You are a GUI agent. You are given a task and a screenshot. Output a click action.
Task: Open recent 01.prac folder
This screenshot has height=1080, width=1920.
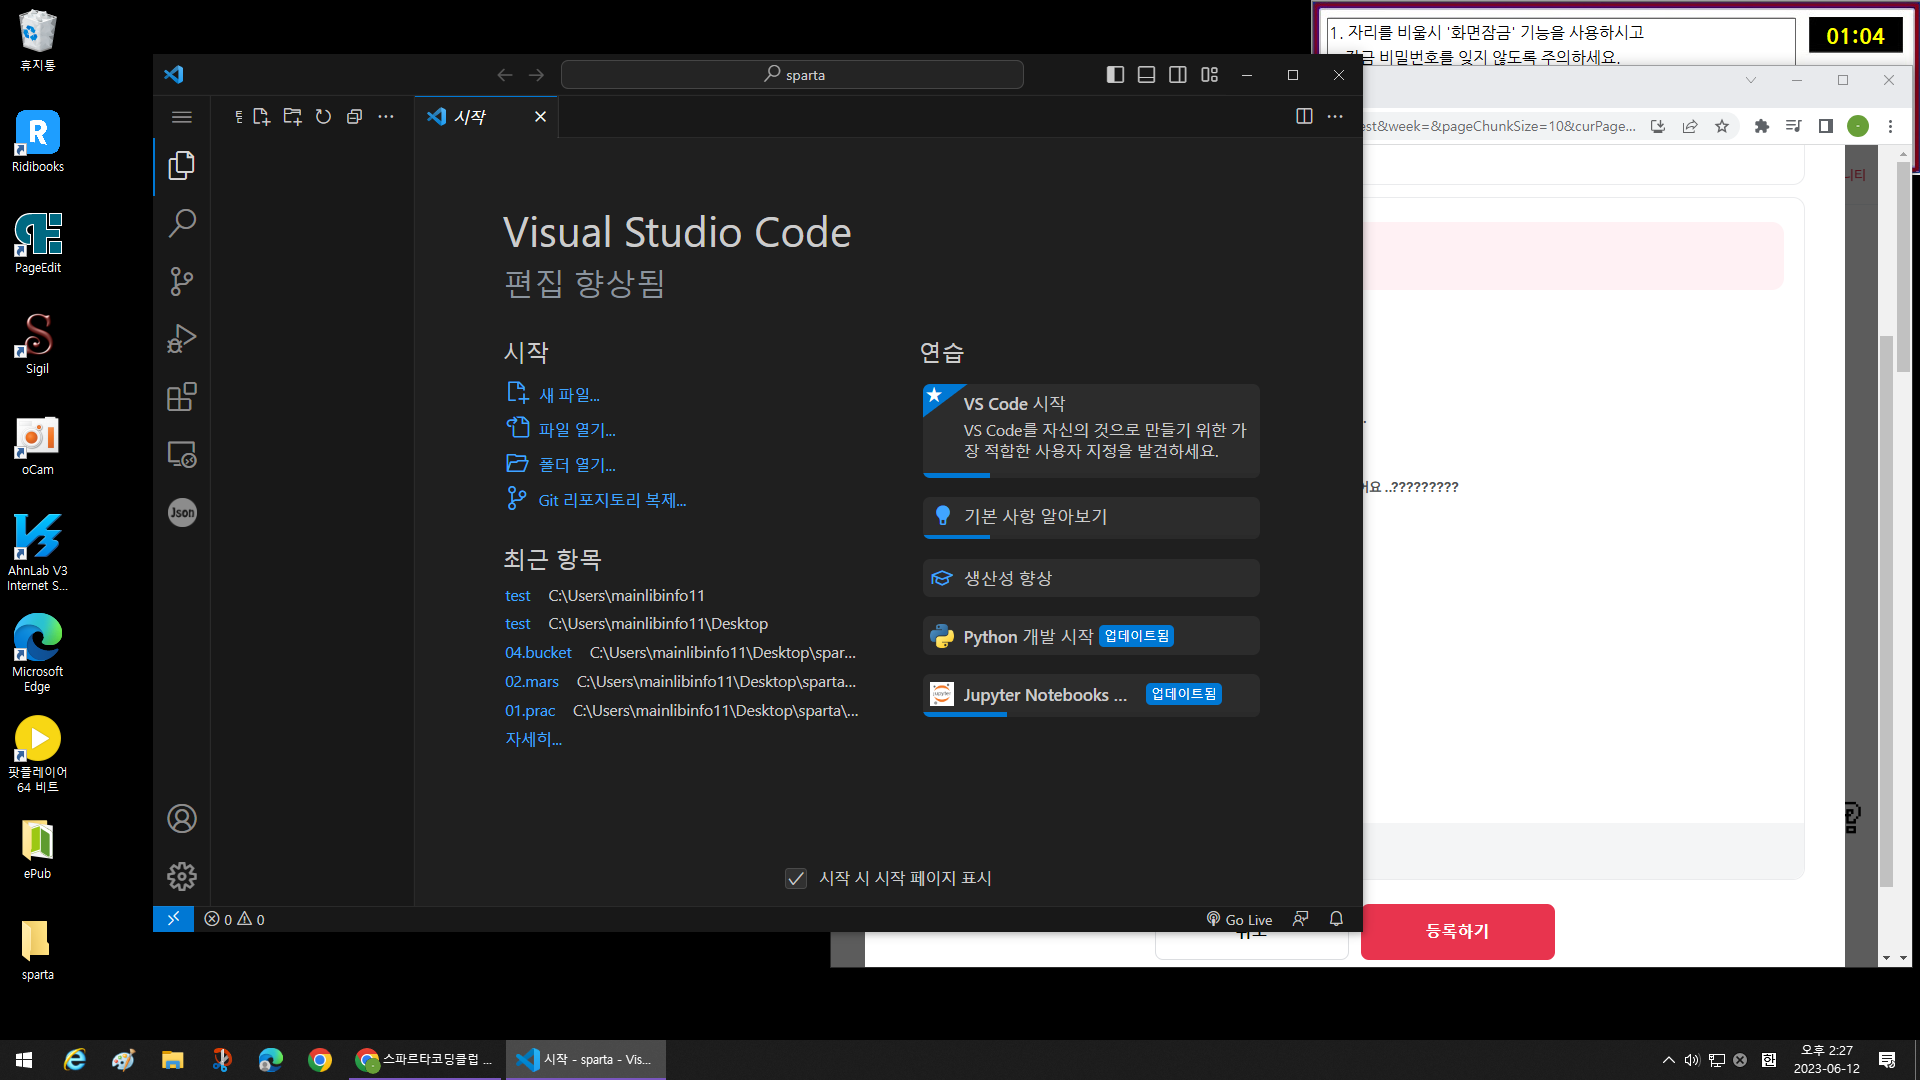tap(530, 710)
